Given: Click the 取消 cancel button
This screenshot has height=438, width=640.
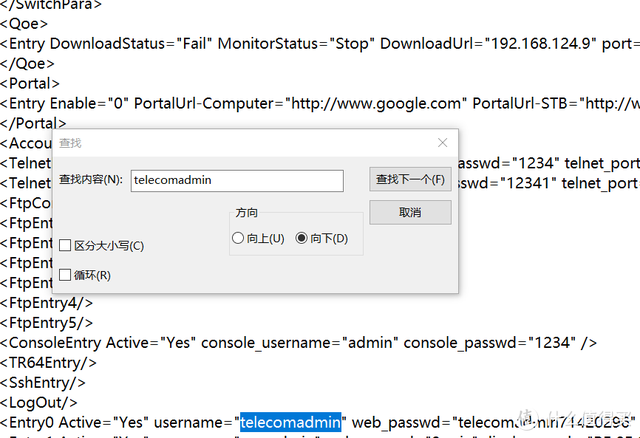Looking at the screenshot, I should tap(410, 213).
